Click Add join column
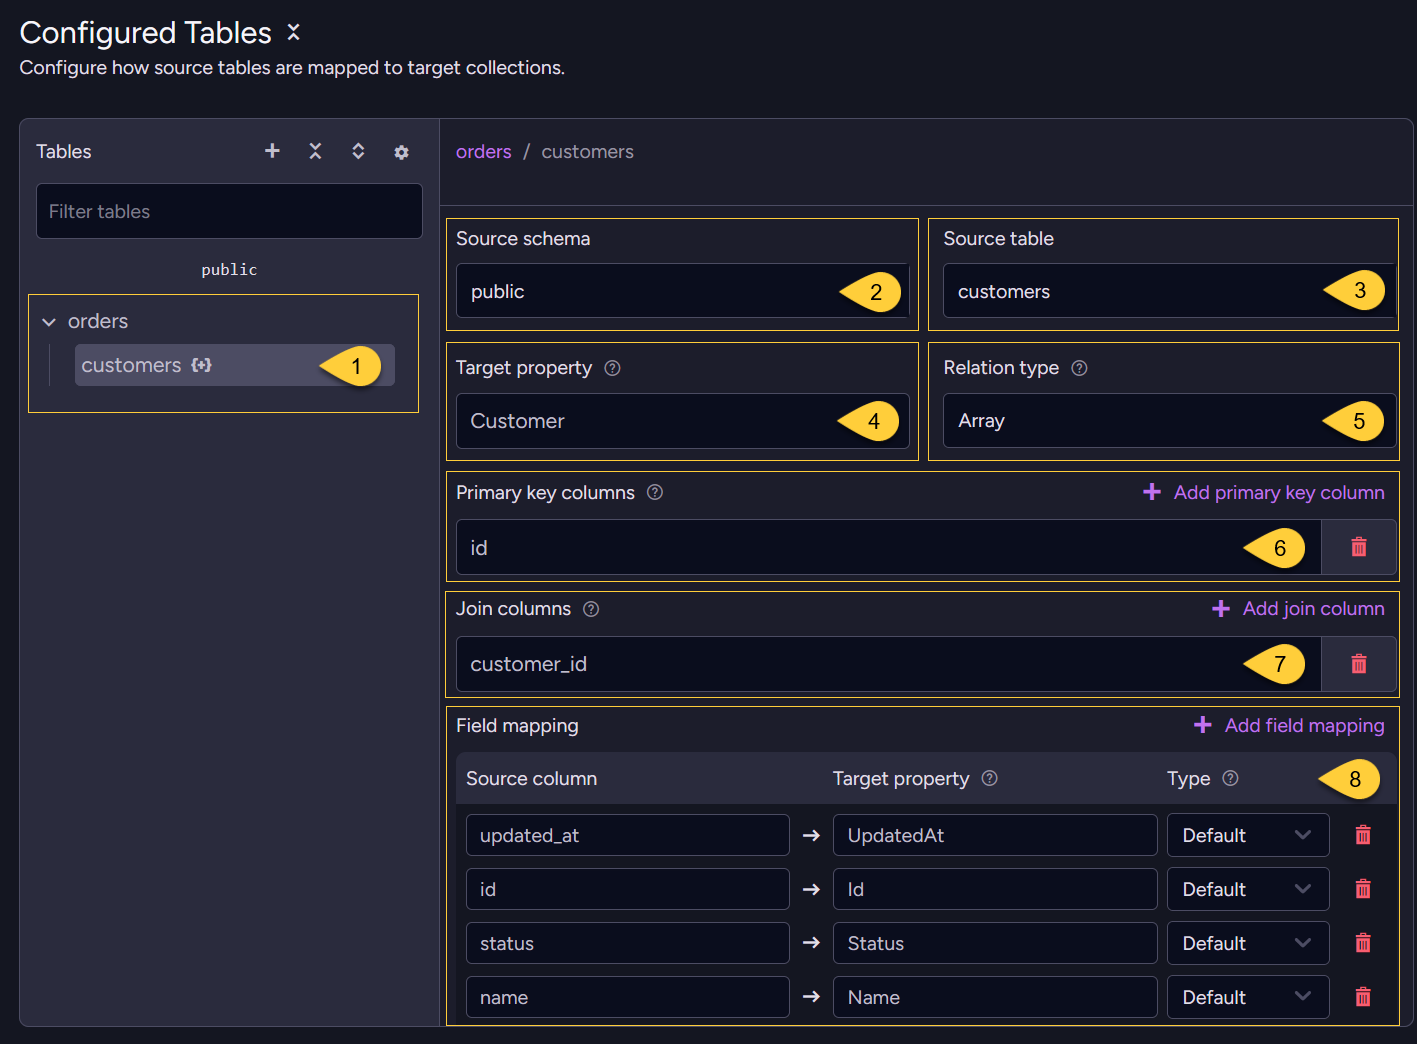The width and height of the screenshot is (1417, 1044). pyautogui.click(x=1298, y=608)
